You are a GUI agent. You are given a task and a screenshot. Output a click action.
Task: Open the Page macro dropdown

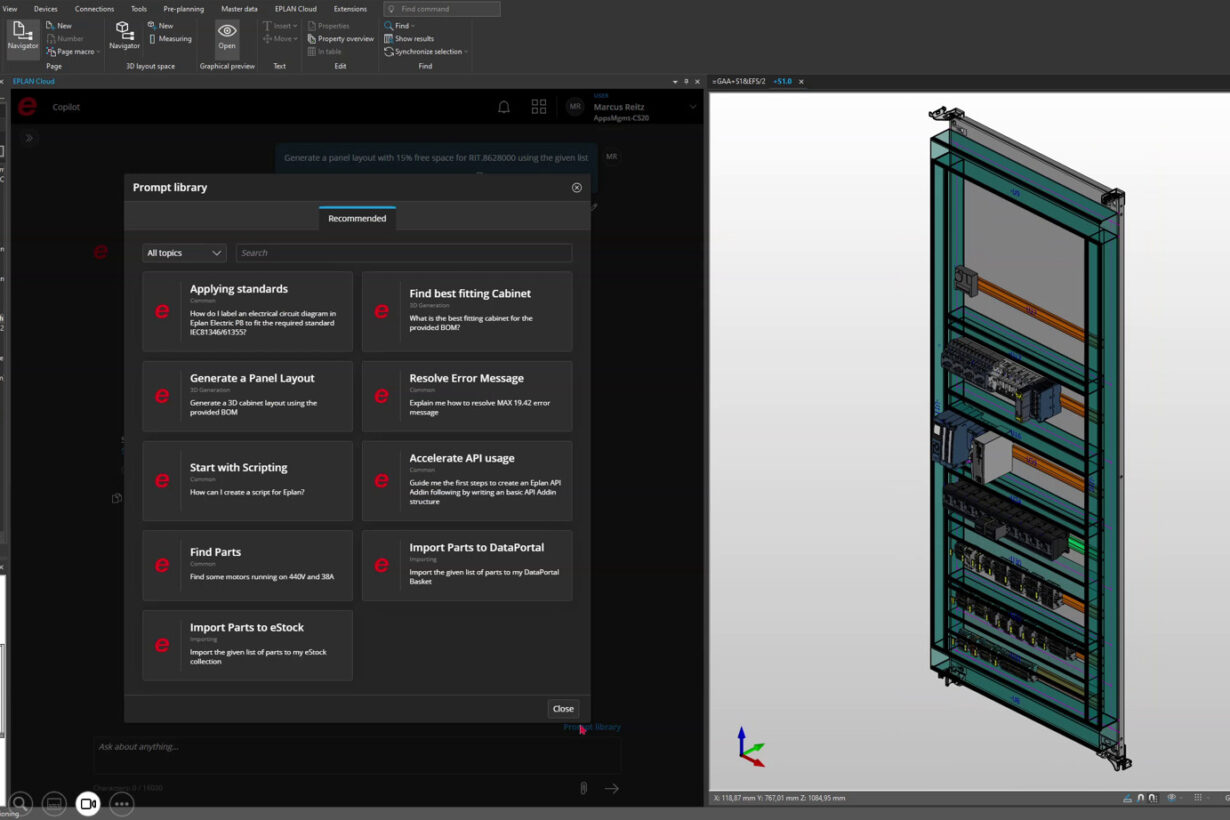tap(72, 51)
